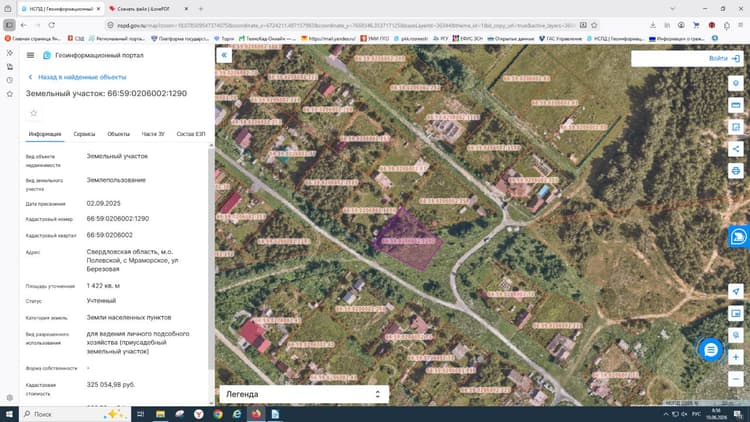
Task: Open the assistant side tab on the right edge
Action: point(739,236)
